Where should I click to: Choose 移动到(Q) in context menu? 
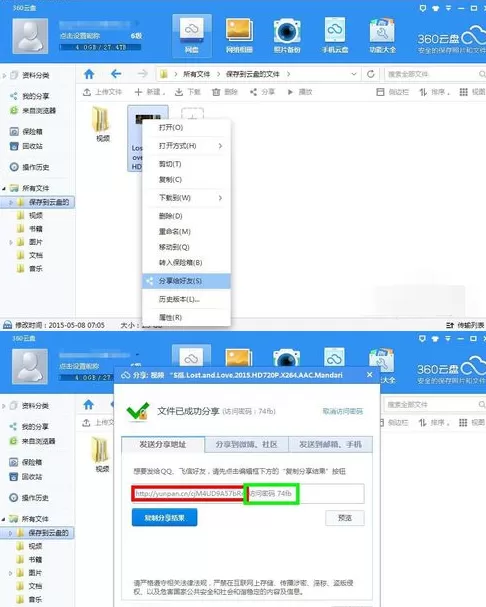click(x=187, y=247)
